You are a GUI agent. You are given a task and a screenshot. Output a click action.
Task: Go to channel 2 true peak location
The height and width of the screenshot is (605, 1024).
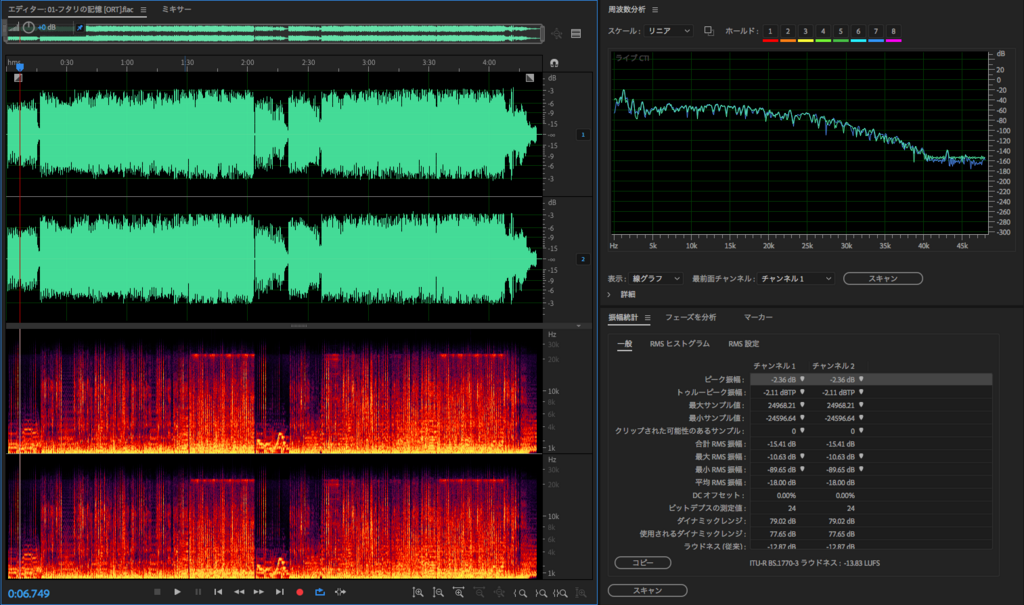[861, 392]
